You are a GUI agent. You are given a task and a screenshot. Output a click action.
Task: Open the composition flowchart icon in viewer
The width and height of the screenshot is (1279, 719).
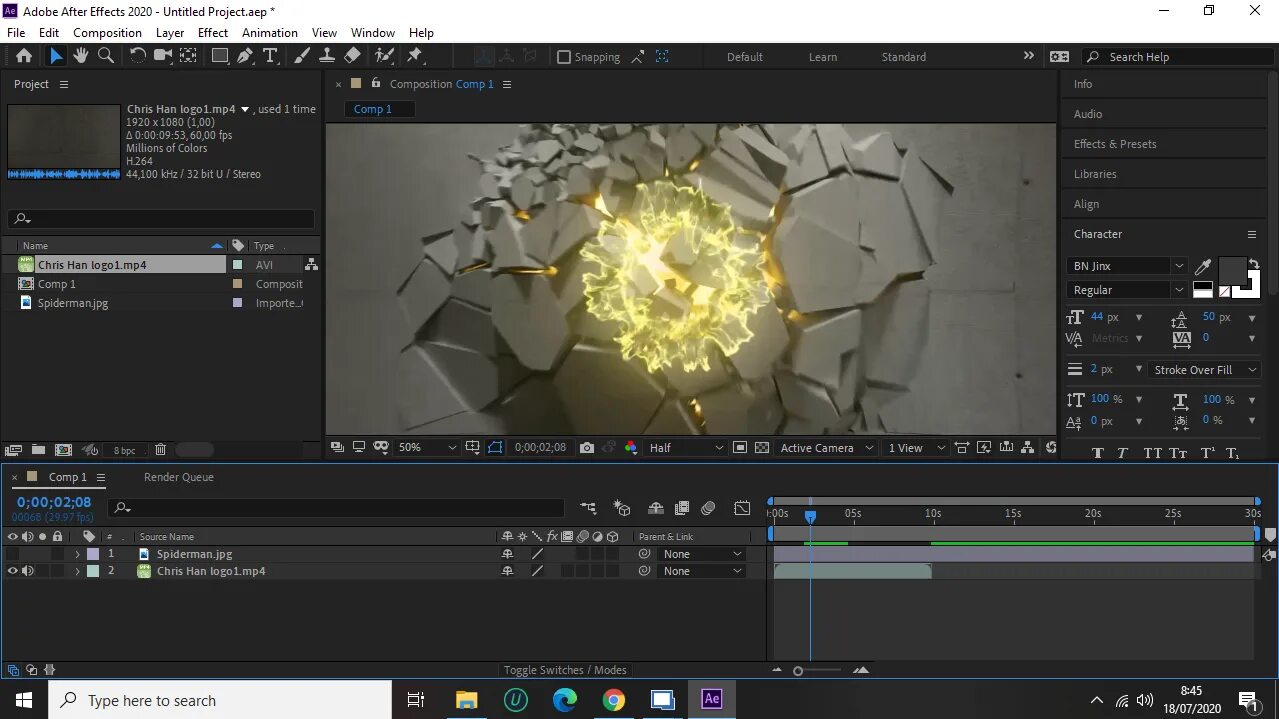pos(1028,448)
